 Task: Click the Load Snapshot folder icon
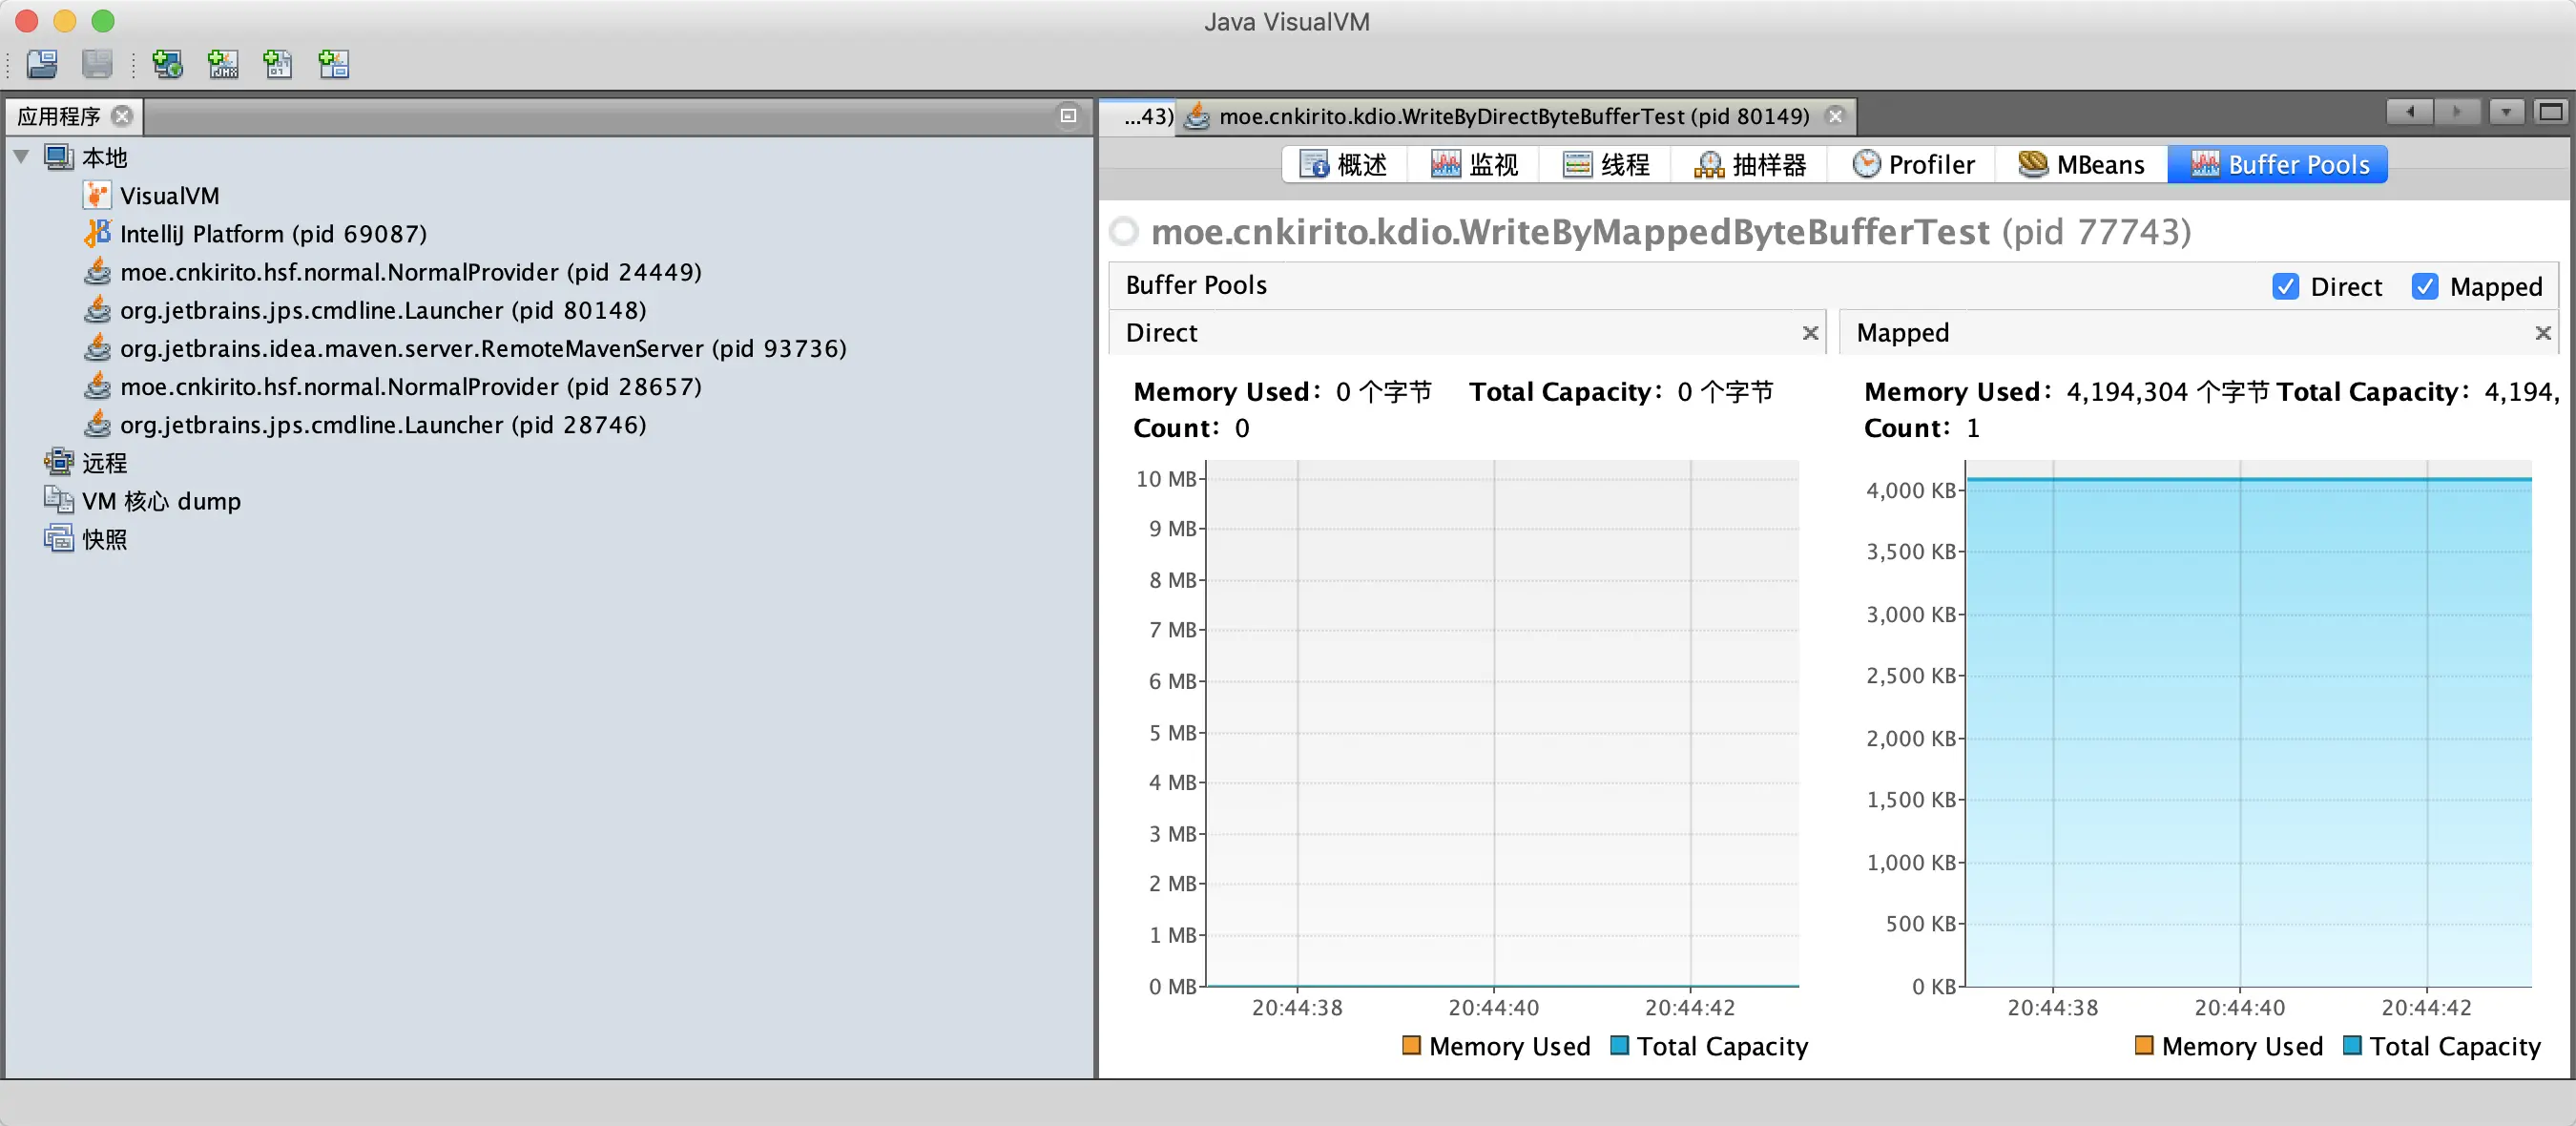pyautogui.click(x=42, y=64)
